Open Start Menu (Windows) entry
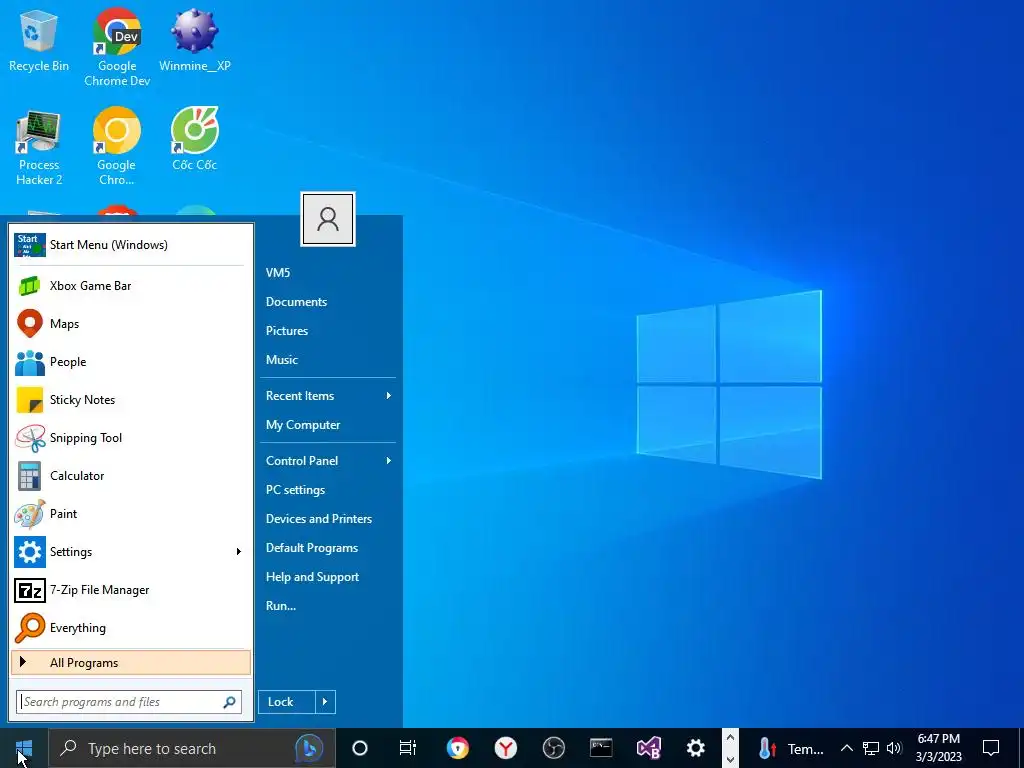This screenshot has width=1024, height=768. 131,245
